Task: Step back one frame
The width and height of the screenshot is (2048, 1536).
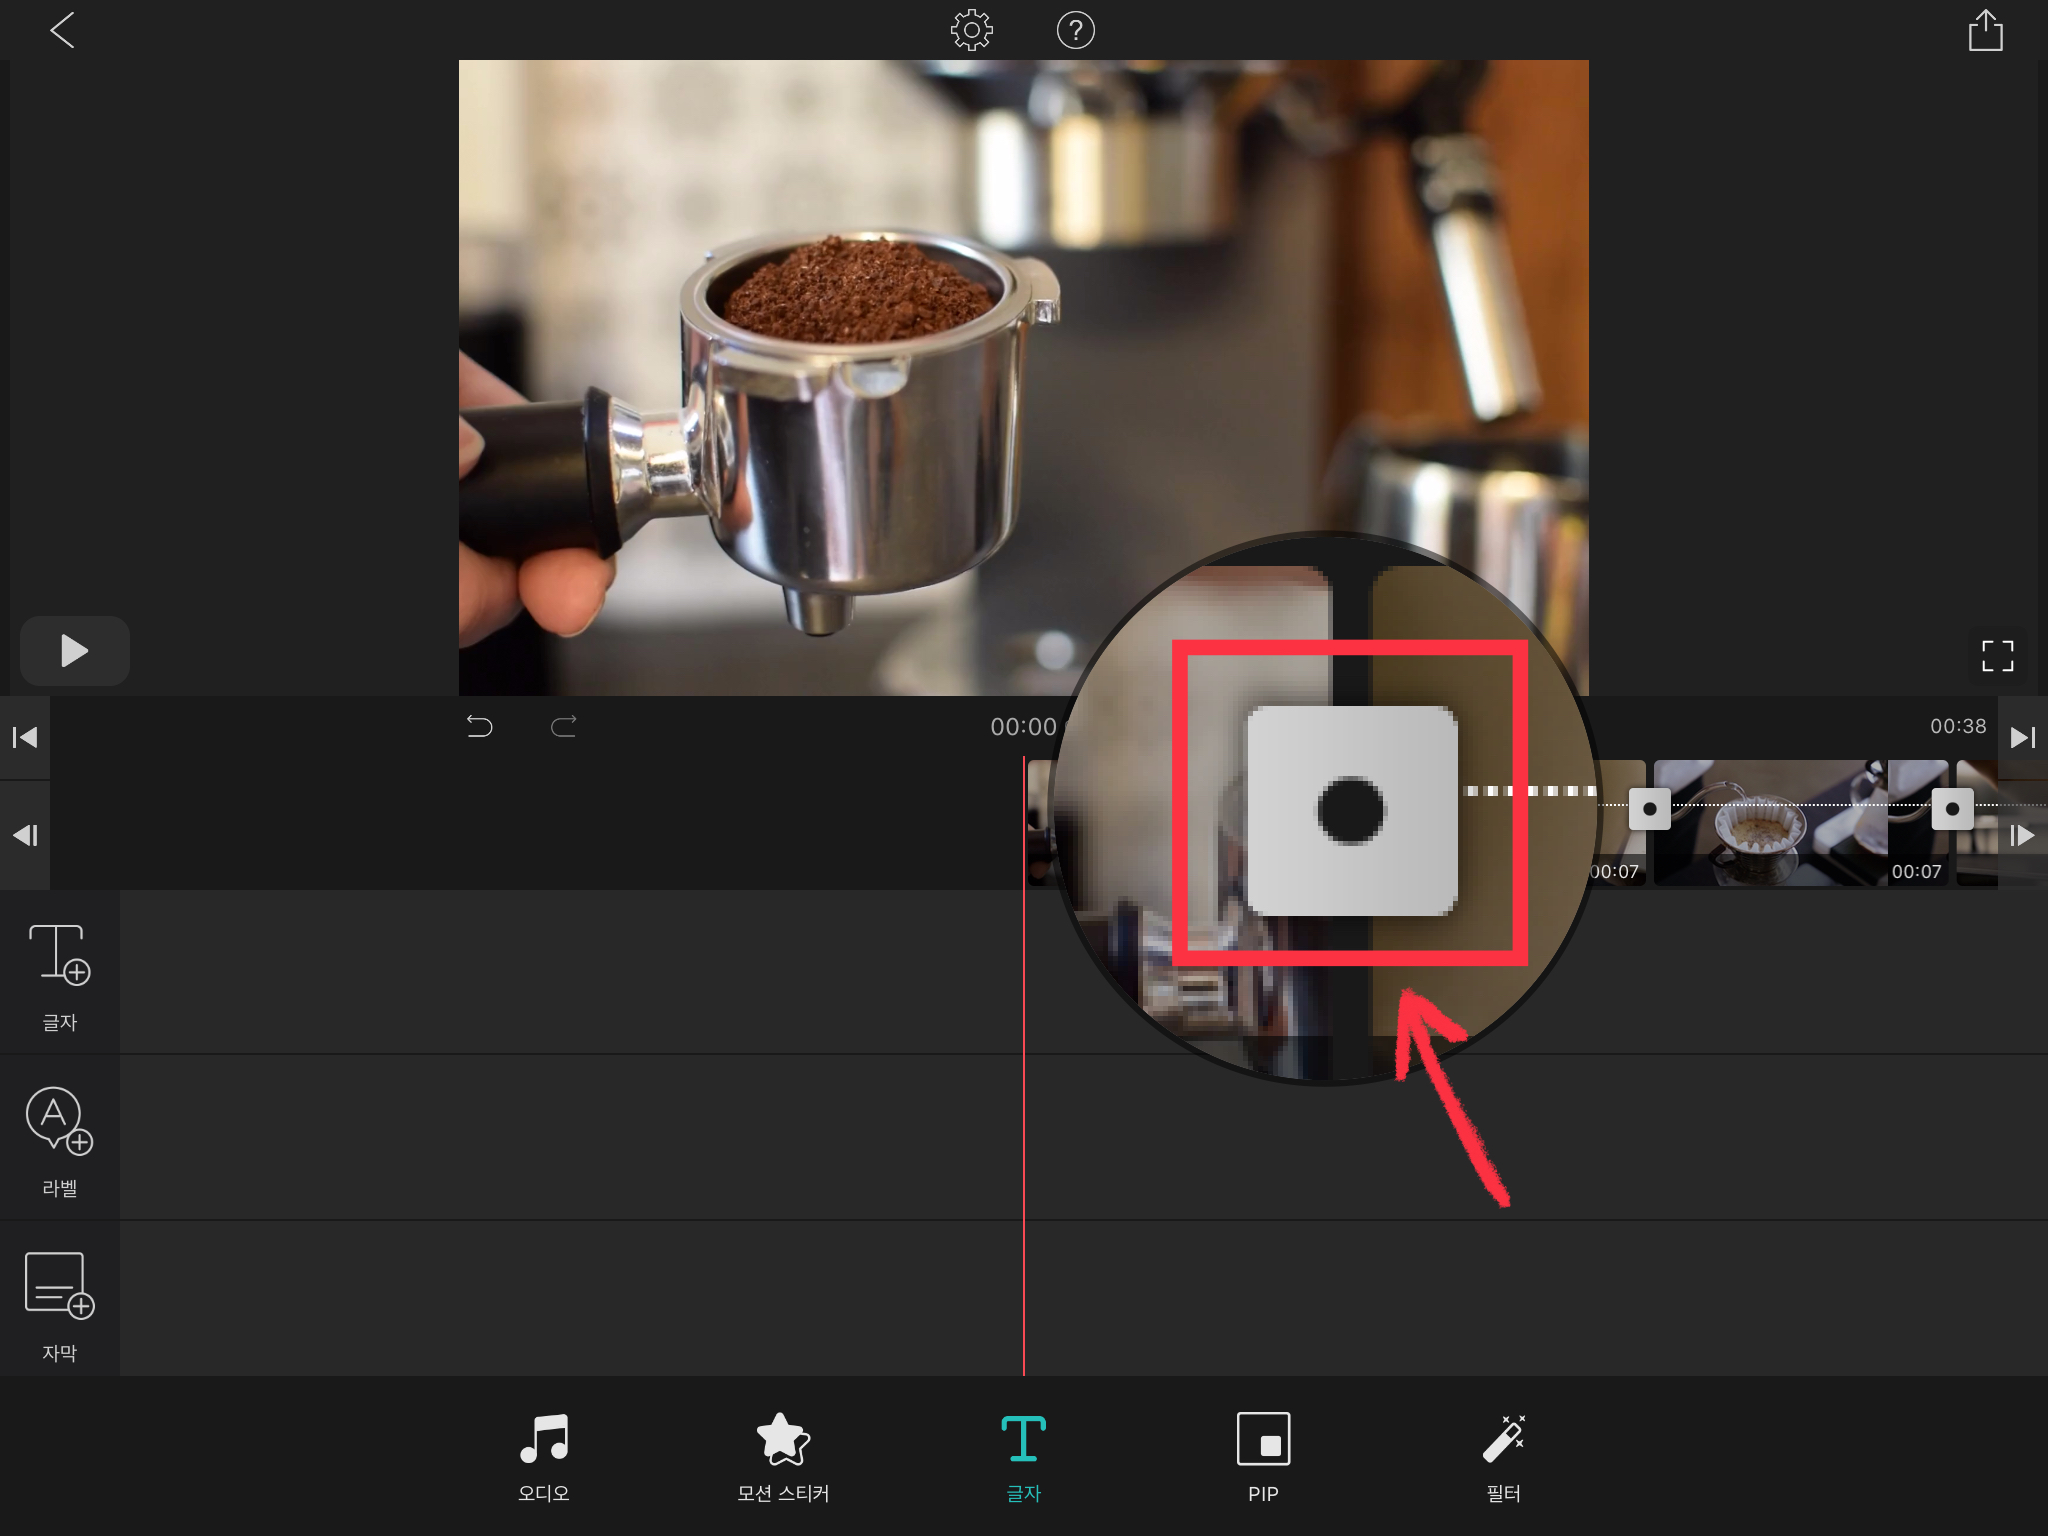Action: click(x=25, y=835)
